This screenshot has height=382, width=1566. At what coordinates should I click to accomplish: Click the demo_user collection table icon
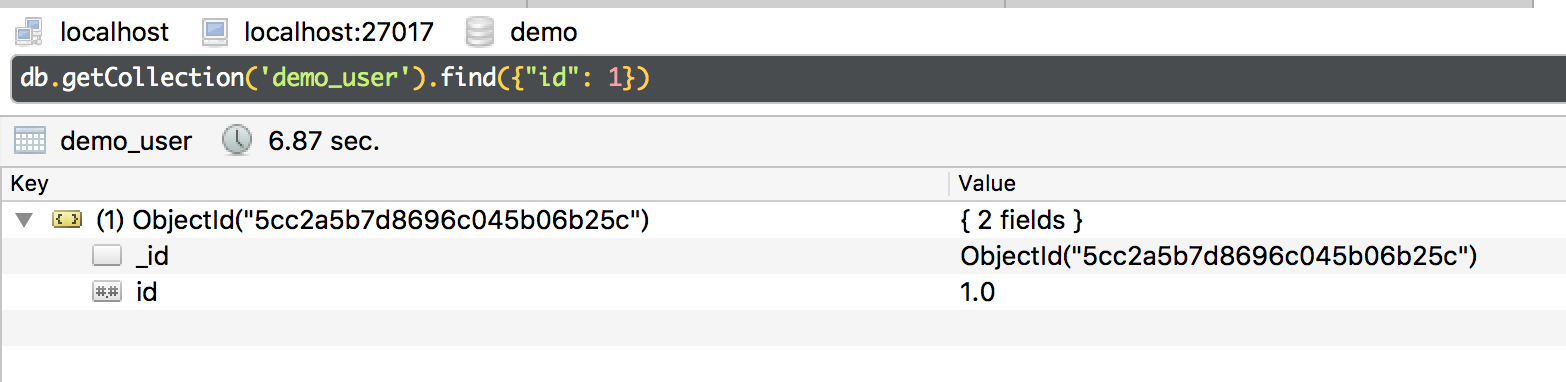click(30, 141)
